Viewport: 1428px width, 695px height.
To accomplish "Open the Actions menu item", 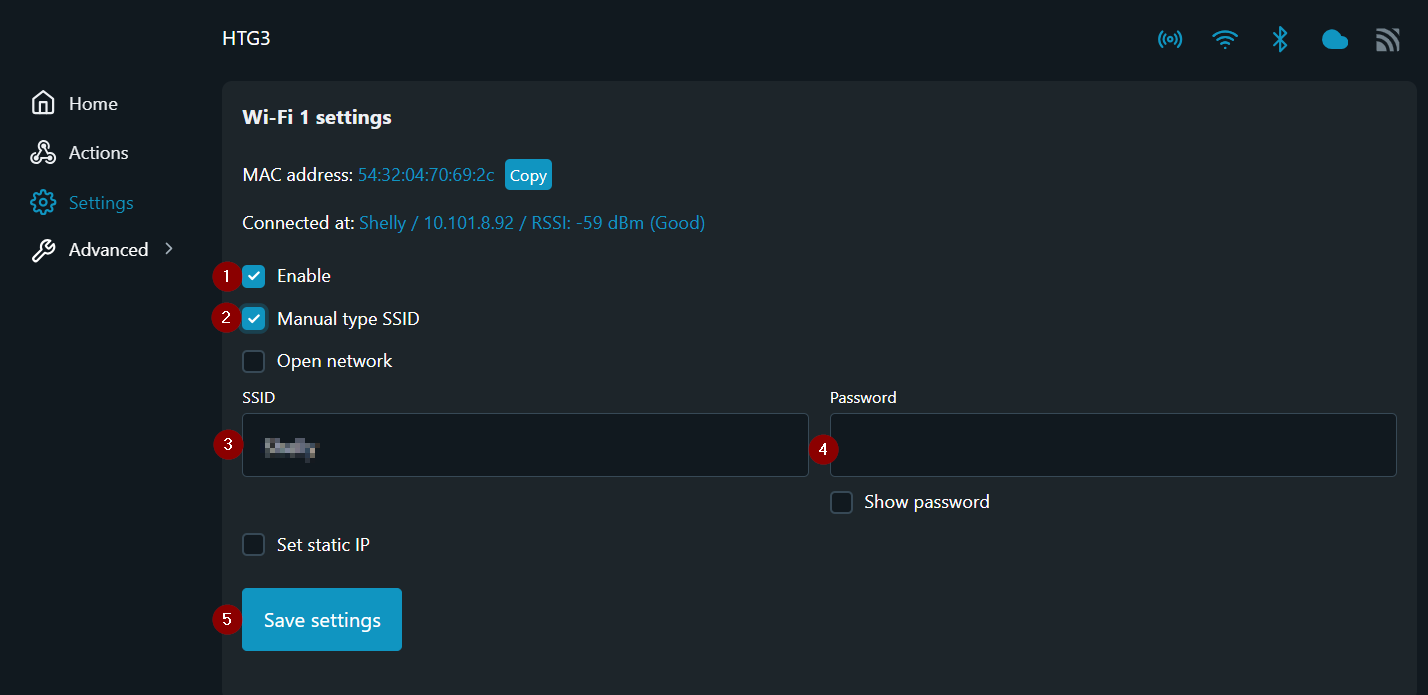I will pos(98,153).
